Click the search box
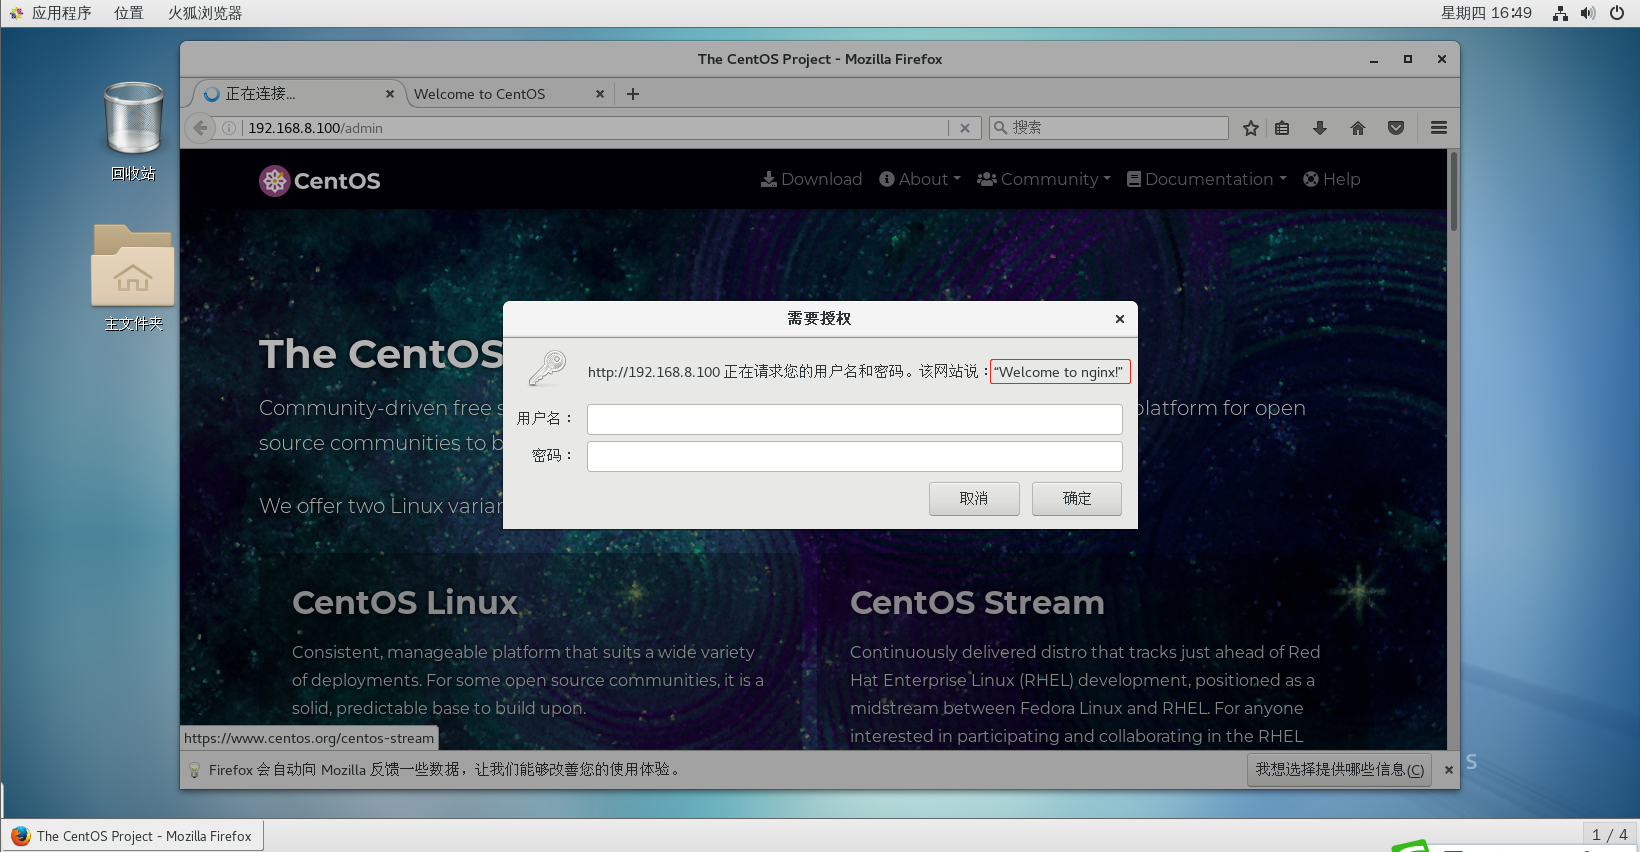Viewport: 1640px width, 852px height. point(1109,128)
